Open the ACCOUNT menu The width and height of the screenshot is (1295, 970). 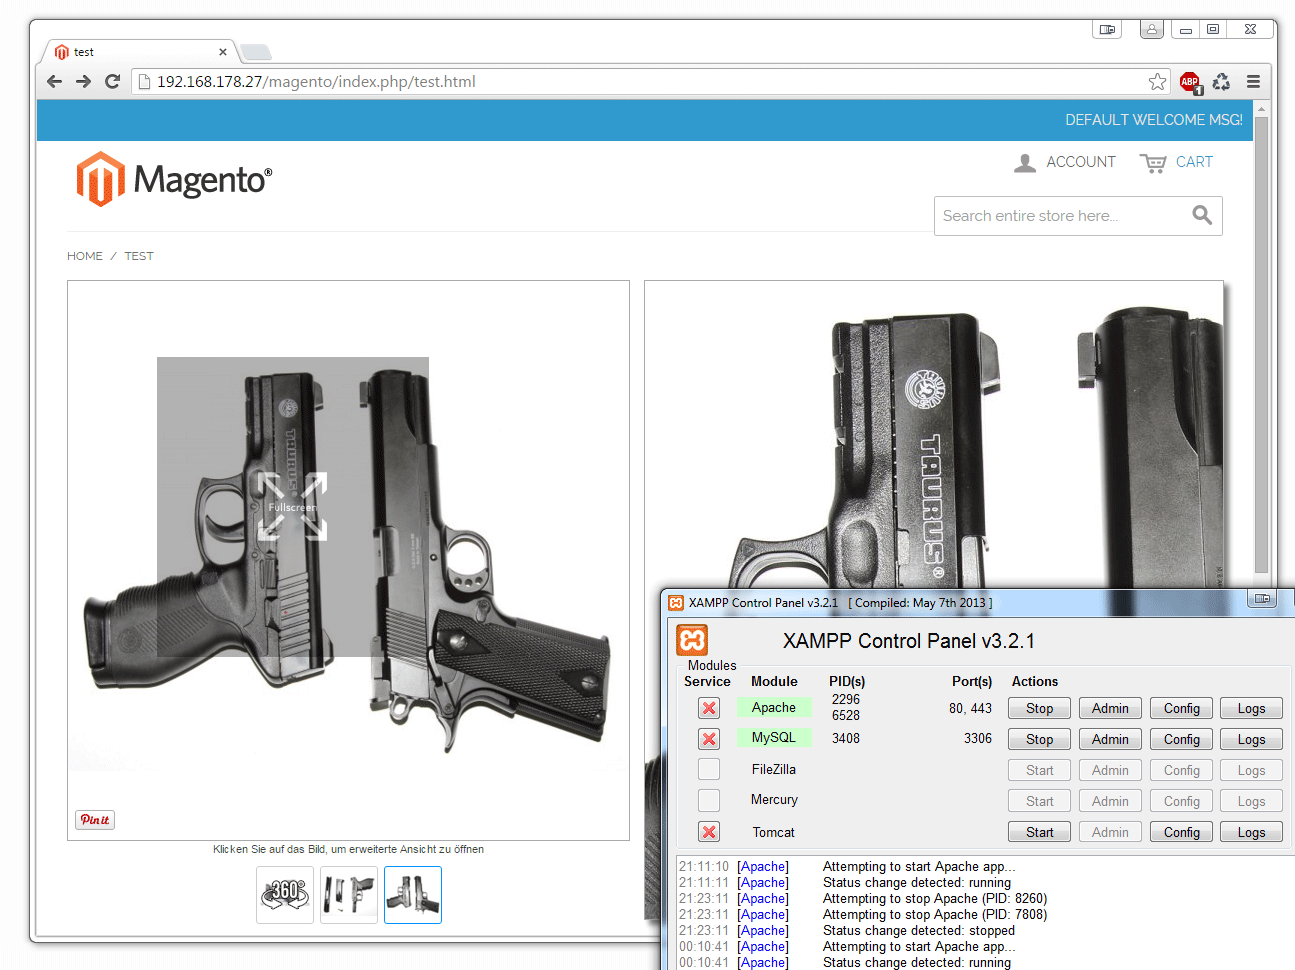[1065, 162]
